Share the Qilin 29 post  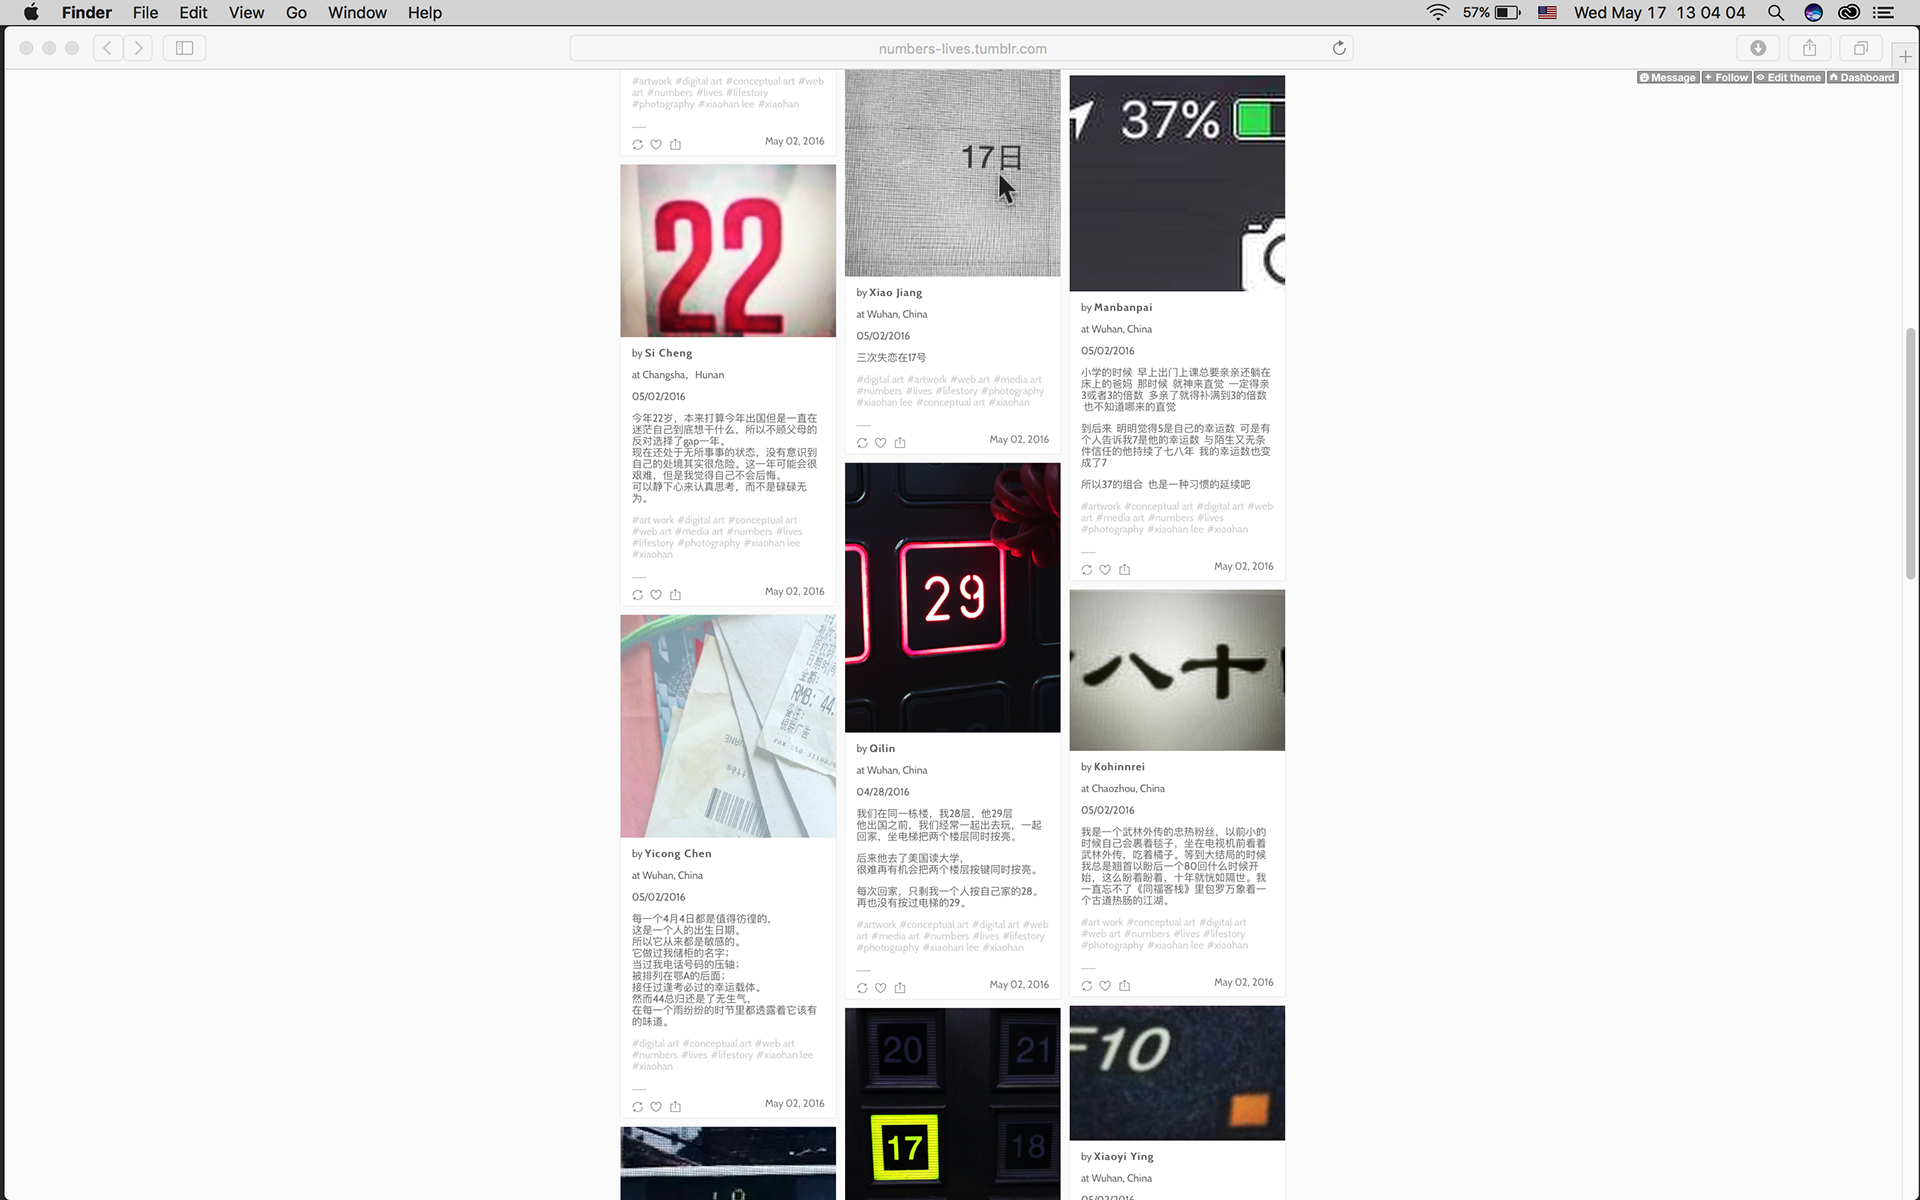point(900,988)
